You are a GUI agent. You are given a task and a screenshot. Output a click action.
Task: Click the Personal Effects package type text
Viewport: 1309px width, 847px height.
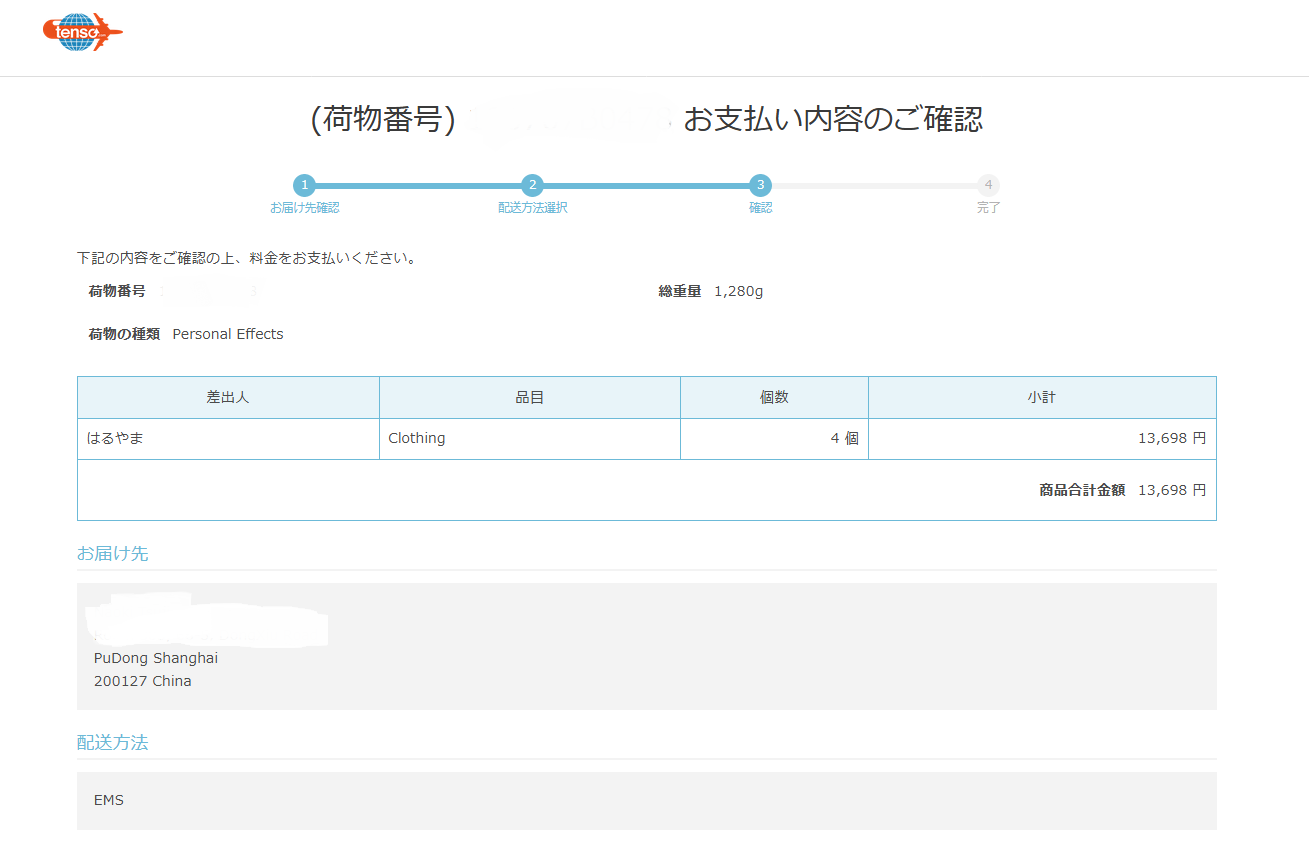pos(228,334)
